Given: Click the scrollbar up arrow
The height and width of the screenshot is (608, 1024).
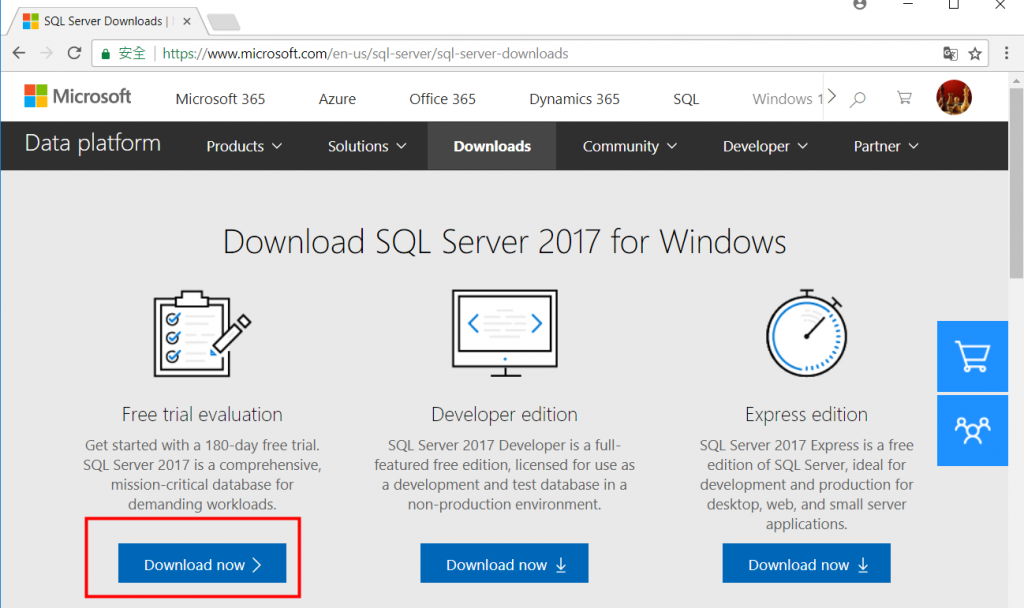Looking at the screenshot, I should point(1016,80).
